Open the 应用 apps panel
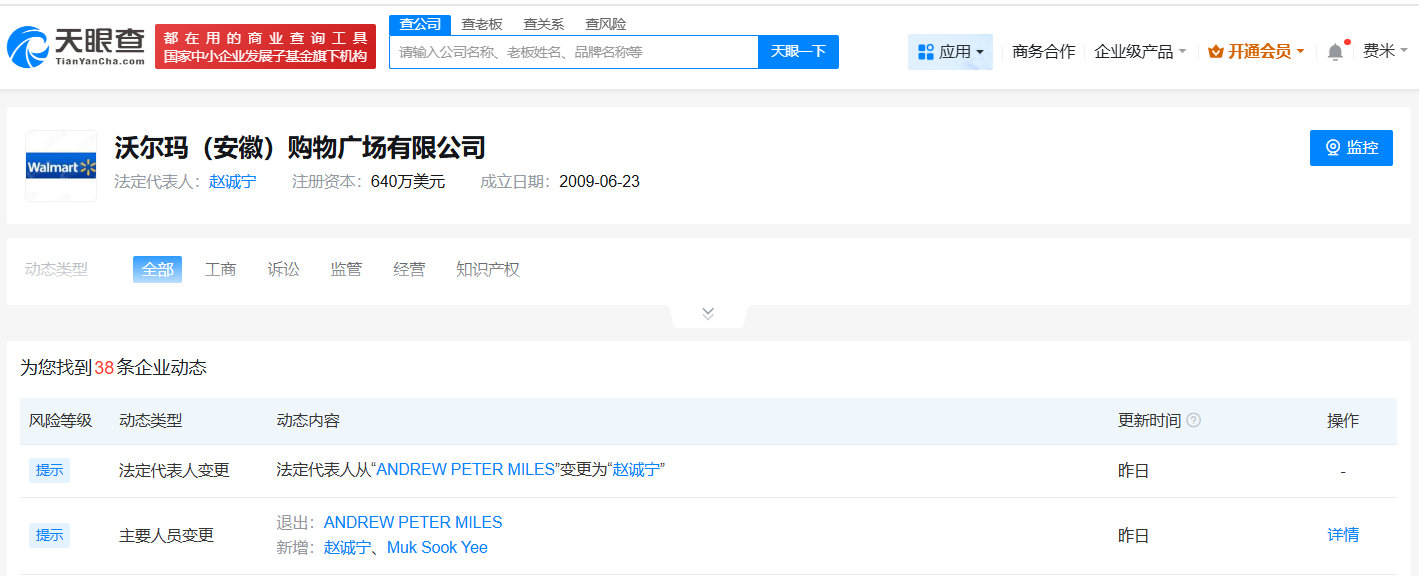Image resolution: width=1419 pixels, height=576 pixels. [x=949, y=50]
